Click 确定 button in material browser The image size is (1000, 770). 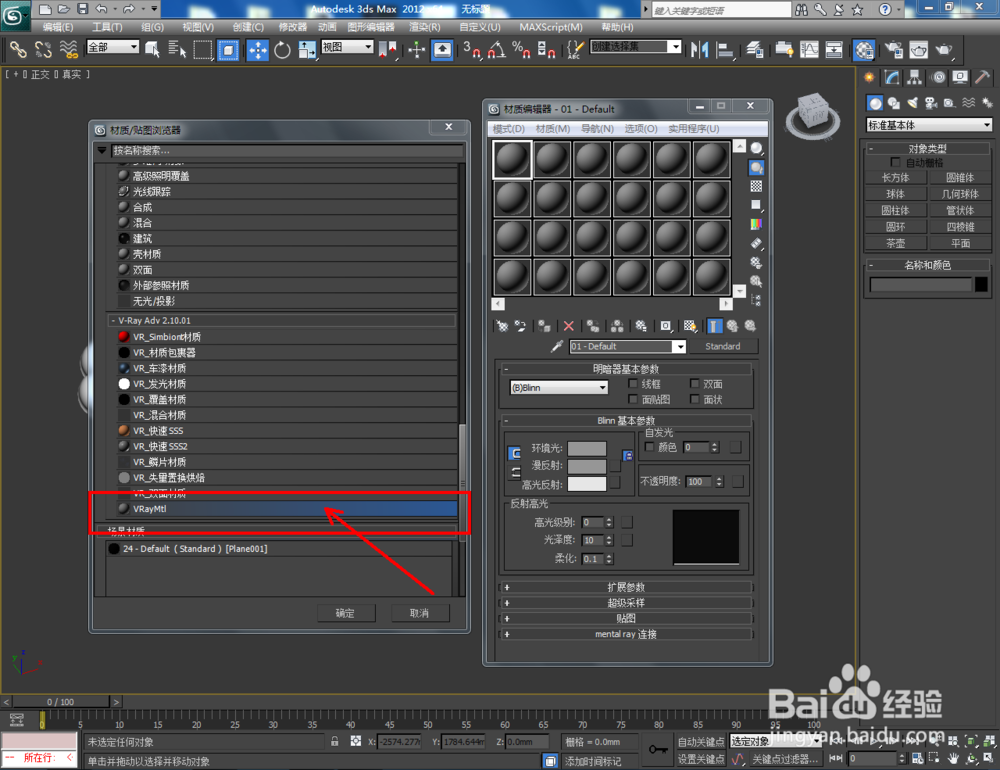pos(345,613)
